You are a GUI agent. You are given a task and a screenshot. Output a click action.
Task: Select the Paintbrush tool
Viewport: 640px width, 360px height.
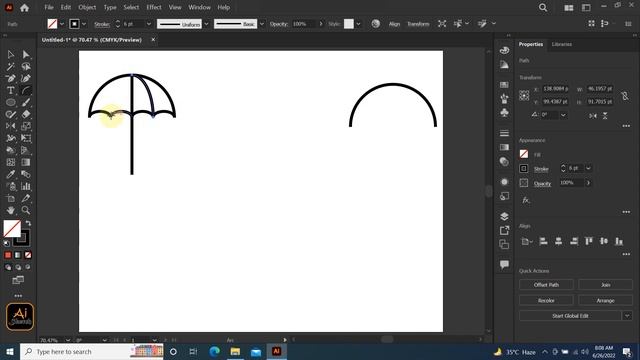pyautogui.click(x=26, y=102)
